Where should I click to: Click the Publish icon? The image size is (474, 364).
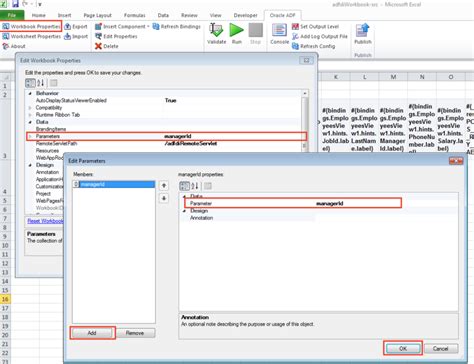pos(363,30)
